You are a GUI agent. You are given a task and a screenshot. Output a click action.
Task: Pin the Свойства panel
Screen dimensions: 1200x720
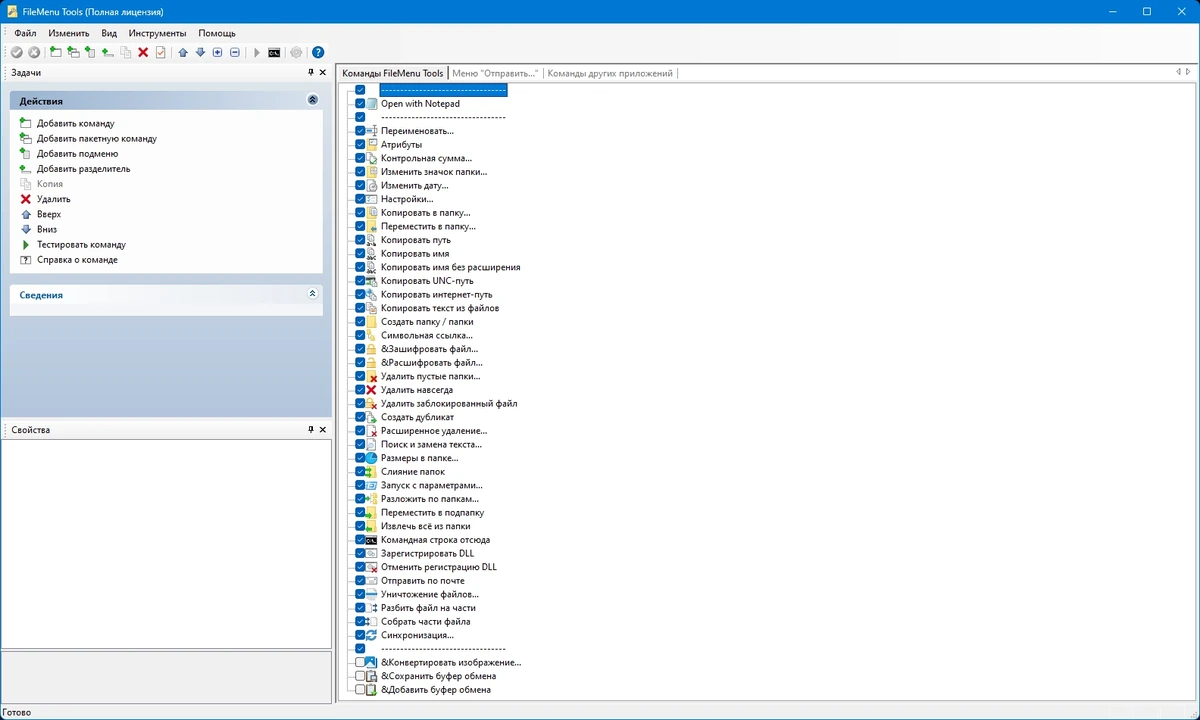point(311,430)
